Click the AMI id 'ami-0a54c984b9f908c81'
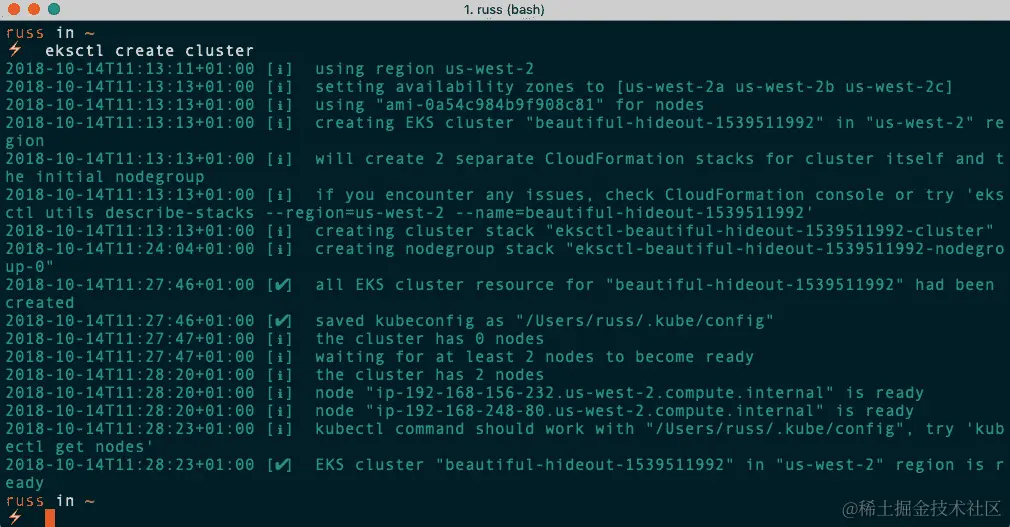This screenshot has height=527, width=1010. click(x=490, y=104)
